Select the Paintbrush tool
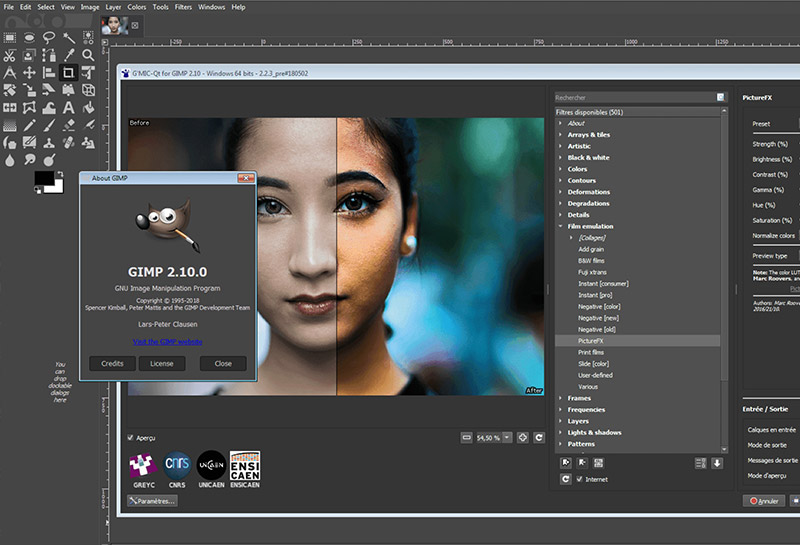 (x=49, y=125)
